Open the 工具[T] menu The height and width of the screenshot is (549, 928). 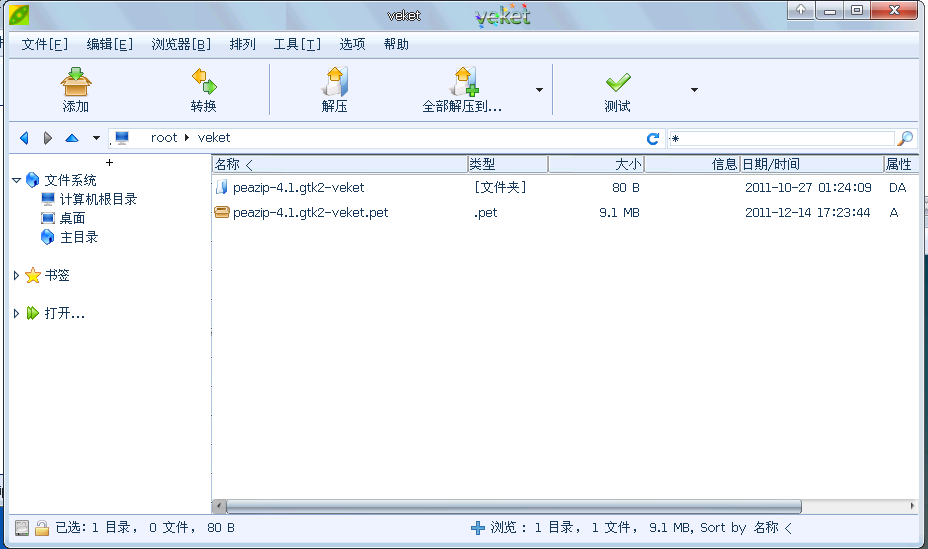[x=297, y=44]
